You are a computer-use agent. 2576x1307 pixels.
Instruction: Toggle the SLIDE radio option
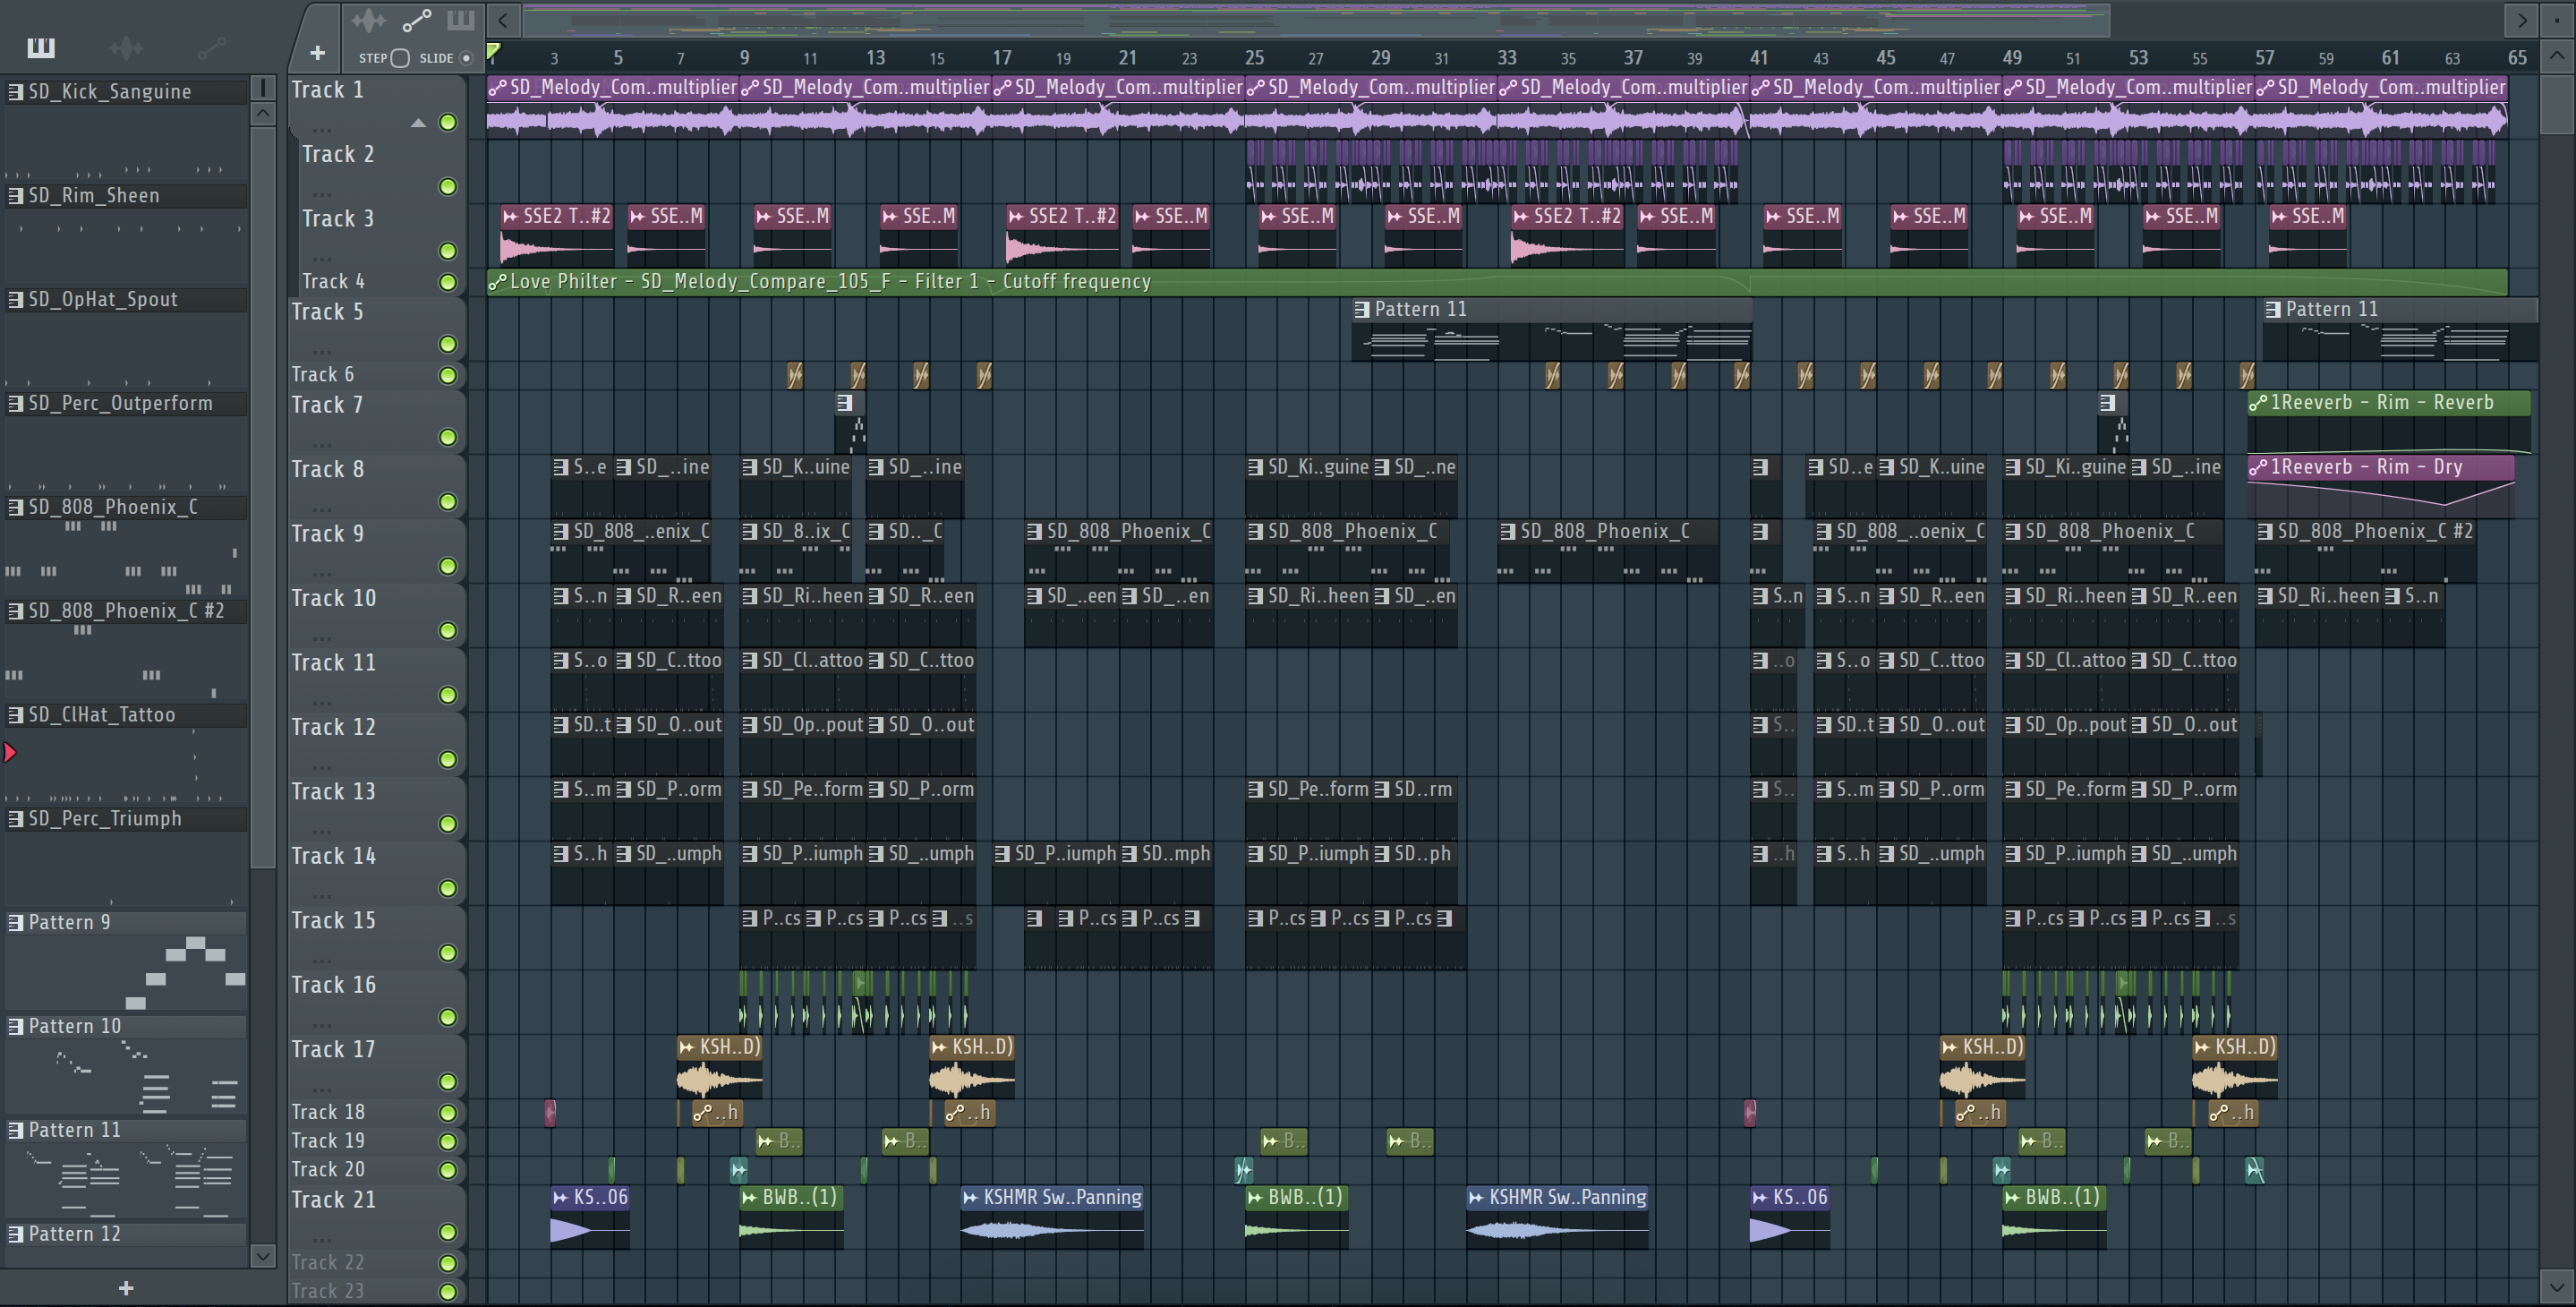(466, 58)
